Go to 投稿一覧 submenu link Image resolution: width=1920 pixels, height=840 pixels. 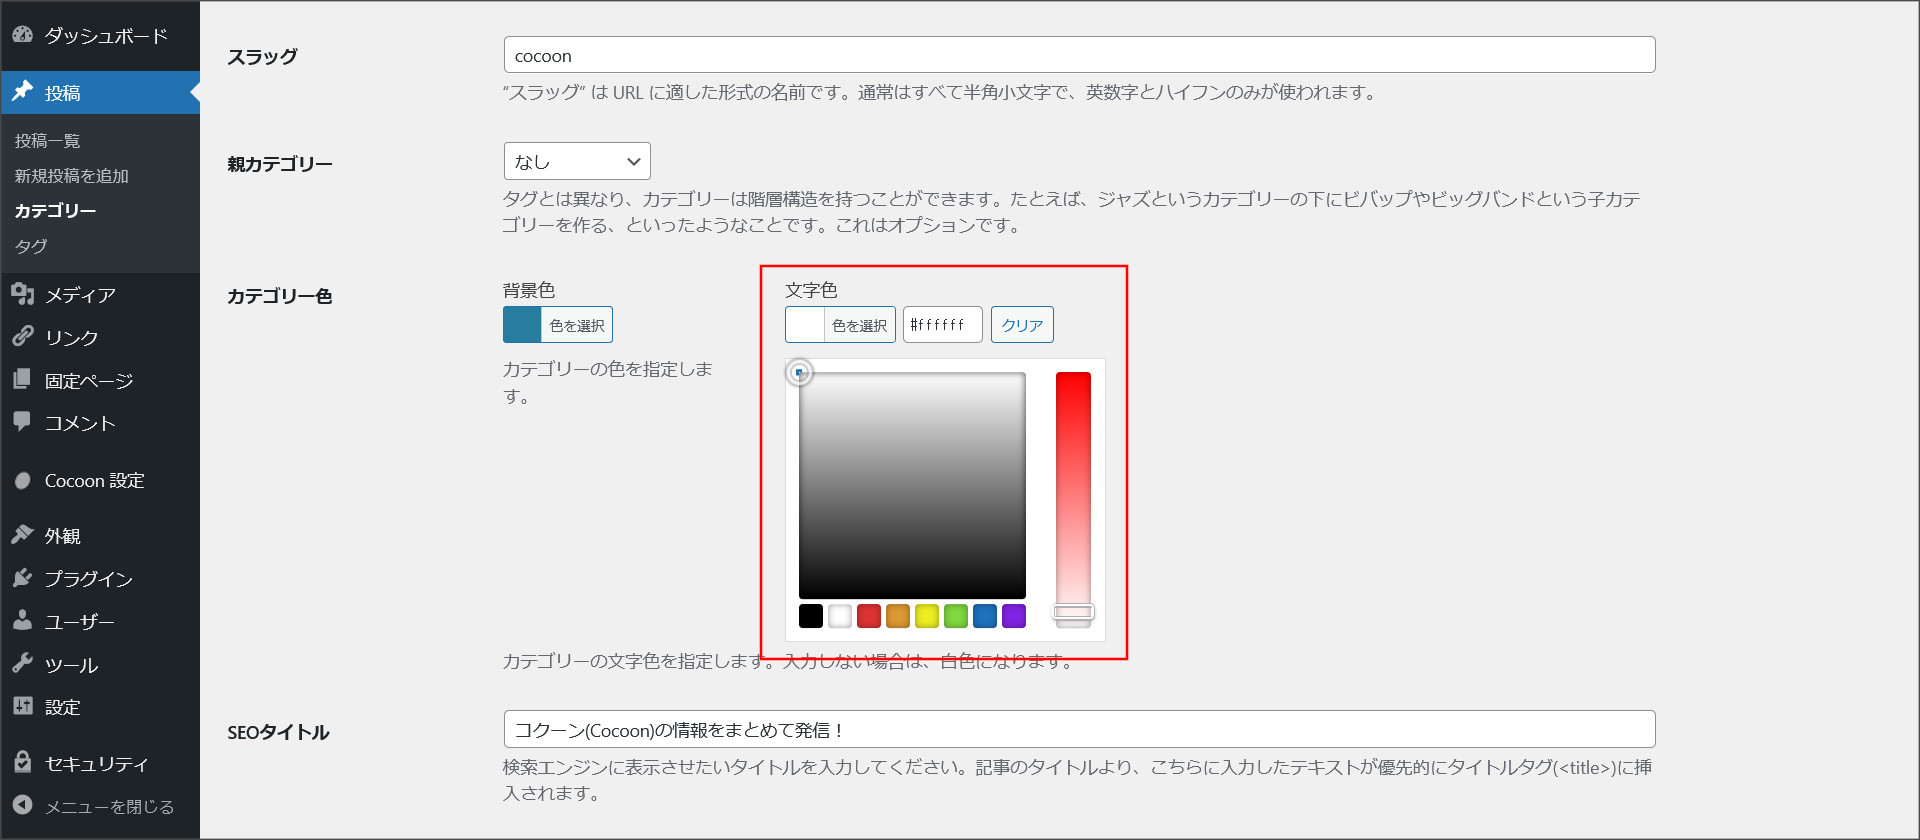[x=47, y=141]
